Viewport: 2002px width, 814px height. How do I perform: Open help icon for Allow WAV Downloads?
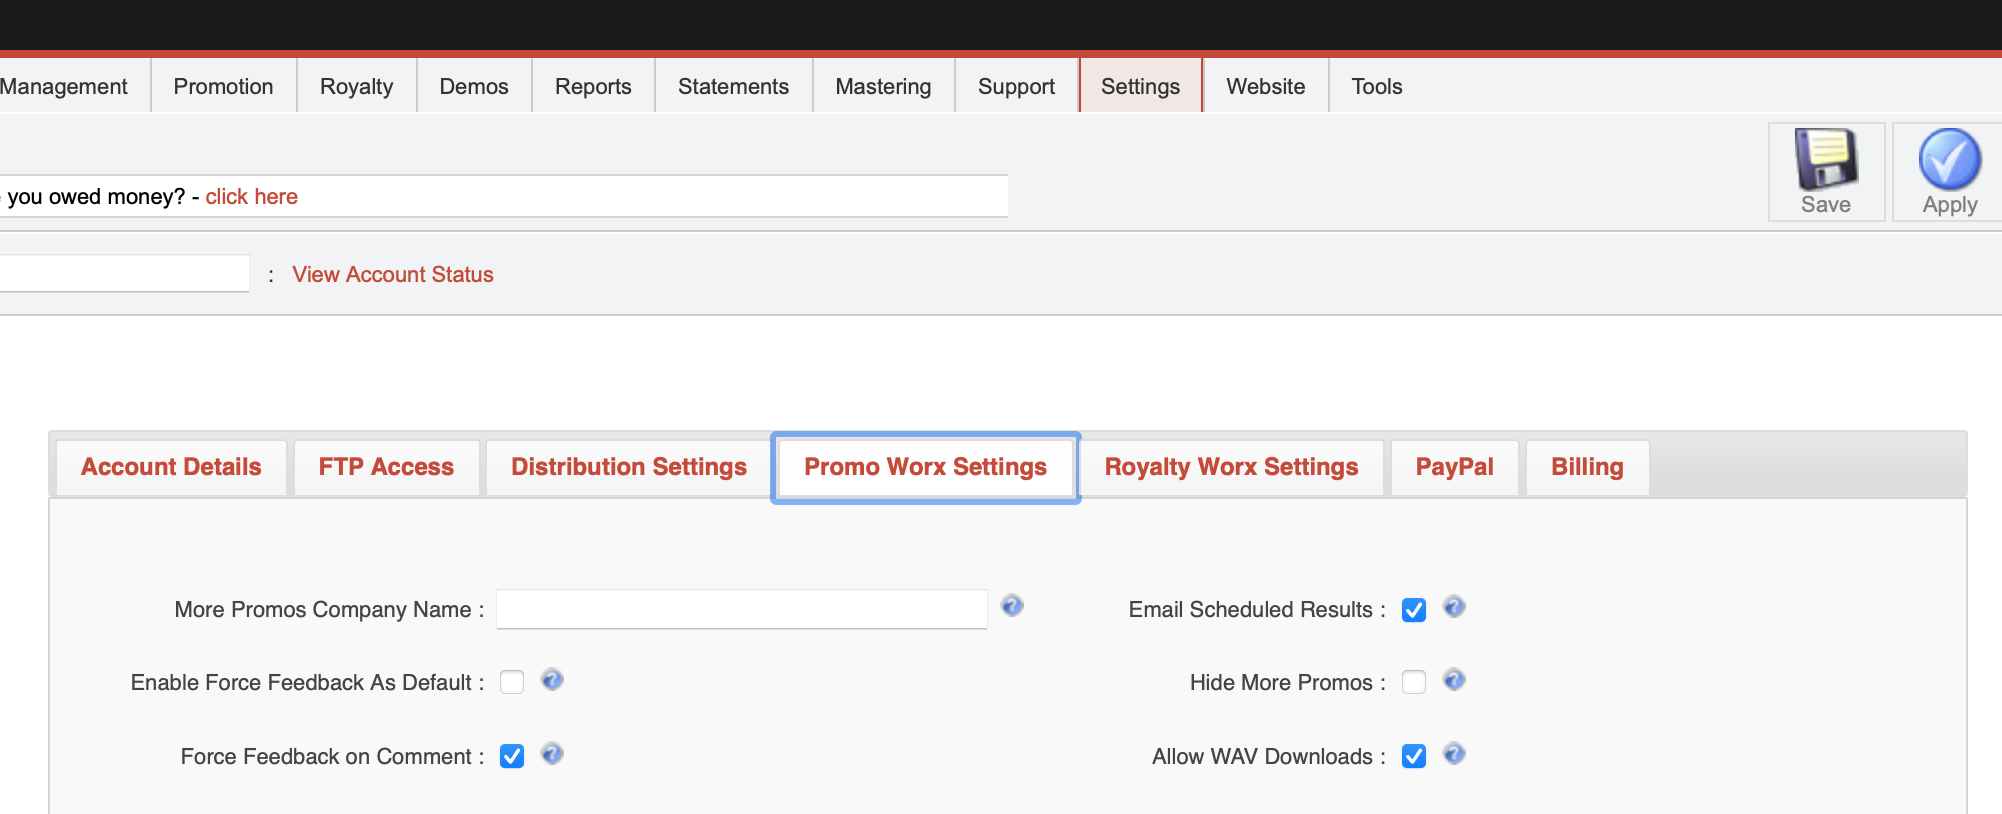pos(1454,754)
